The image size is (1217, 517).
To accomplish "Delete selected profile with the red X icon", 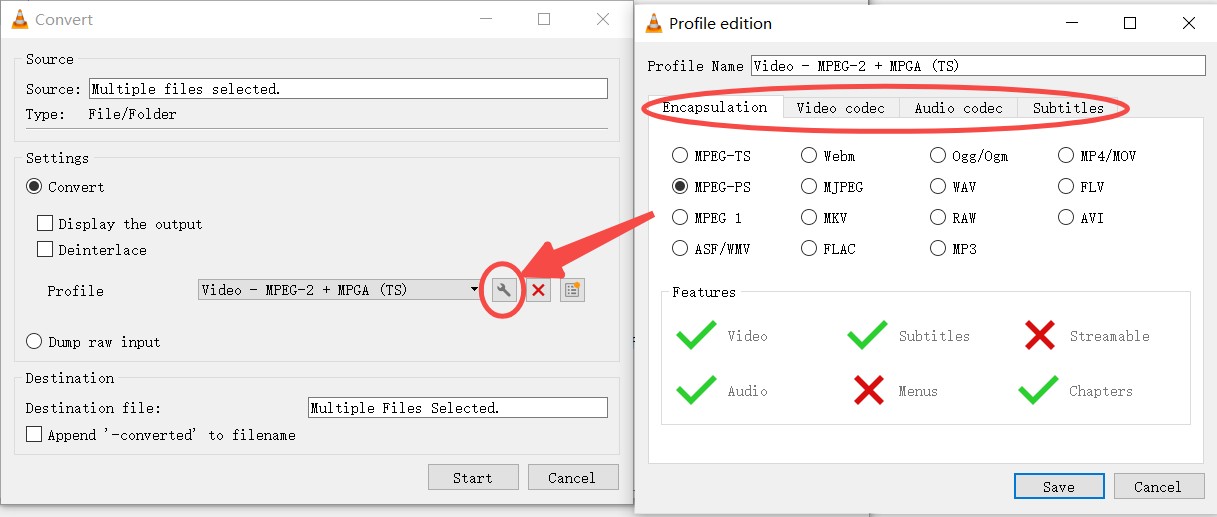I will [538, 290].
